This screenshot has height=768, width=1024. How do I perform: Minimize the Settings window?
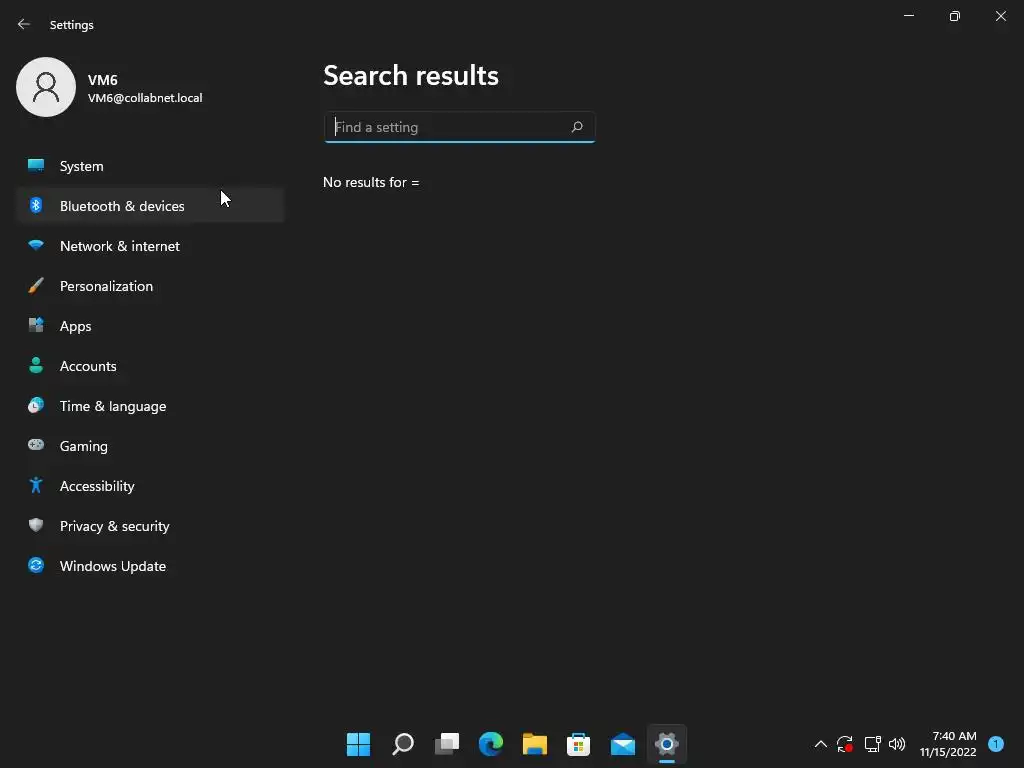point(909,16)
